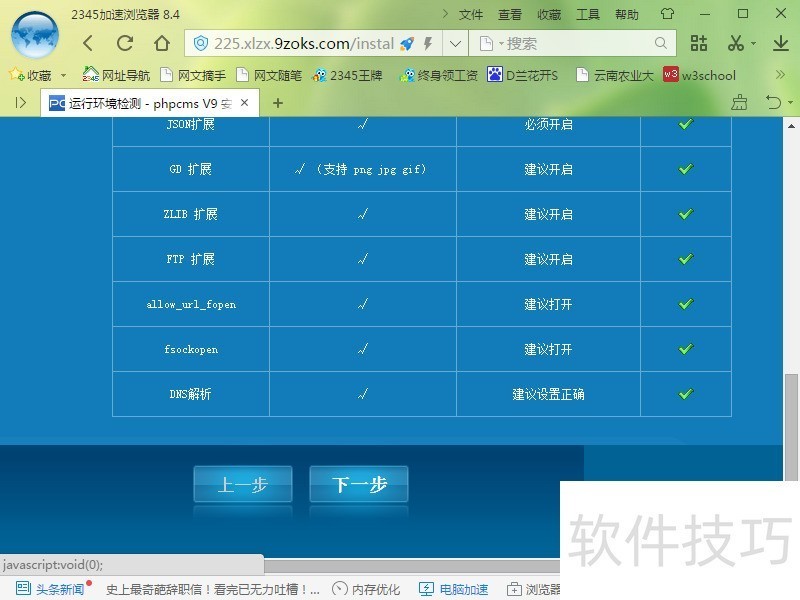Click the 建议设置正确 cell

click(548, 394)
